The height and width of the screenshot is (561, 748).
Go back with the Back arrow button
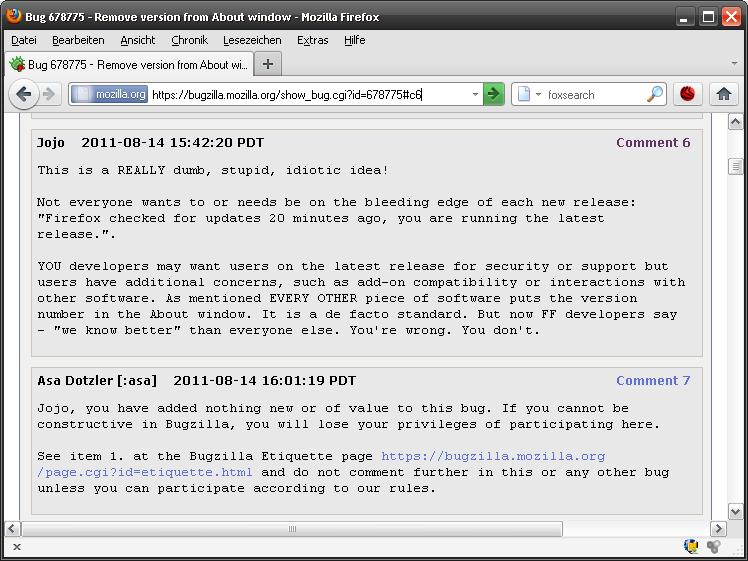tap(24, 94)
